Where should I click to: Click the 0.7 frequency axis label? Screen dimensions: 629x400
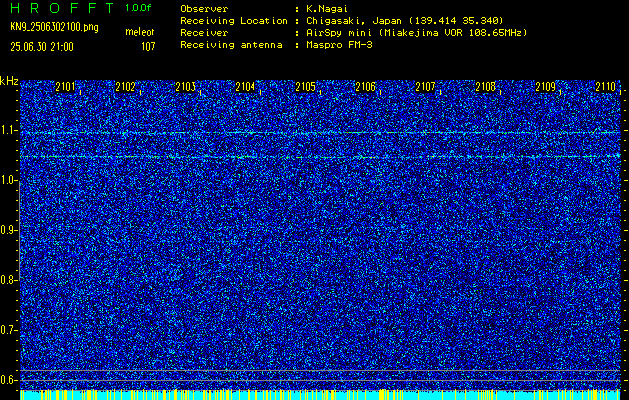(8, 330)
